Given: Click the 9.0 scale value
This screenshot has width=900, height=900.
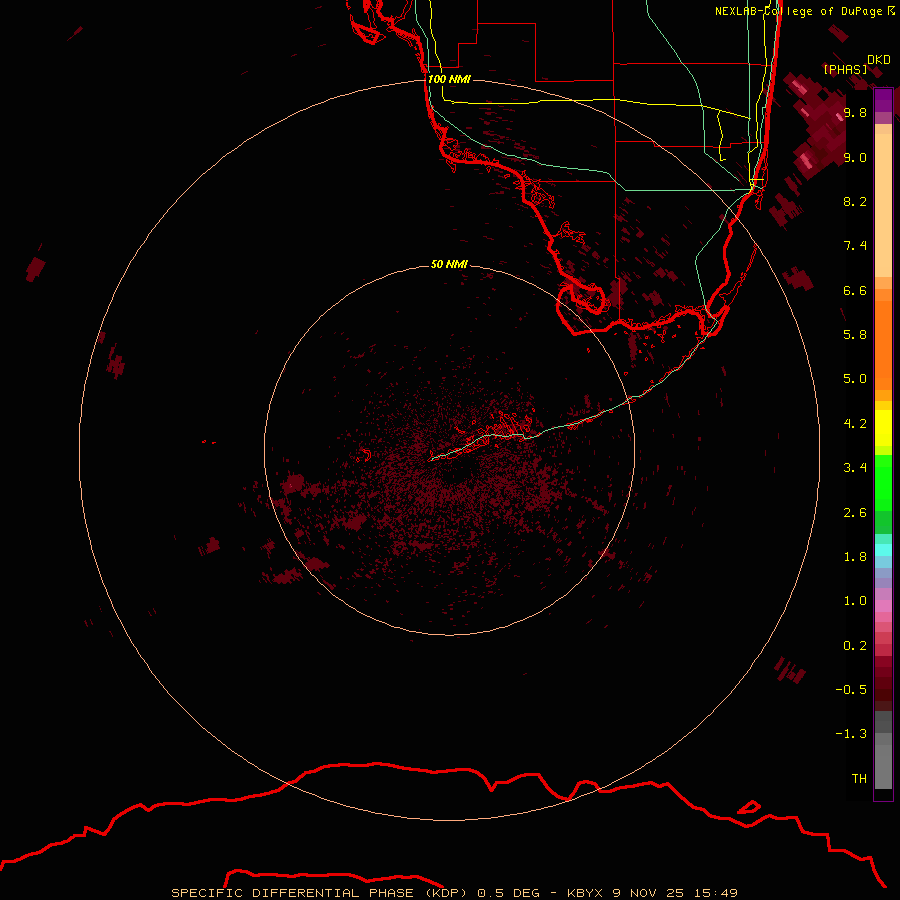Looking at the screenshot, I should pos(855,157).
